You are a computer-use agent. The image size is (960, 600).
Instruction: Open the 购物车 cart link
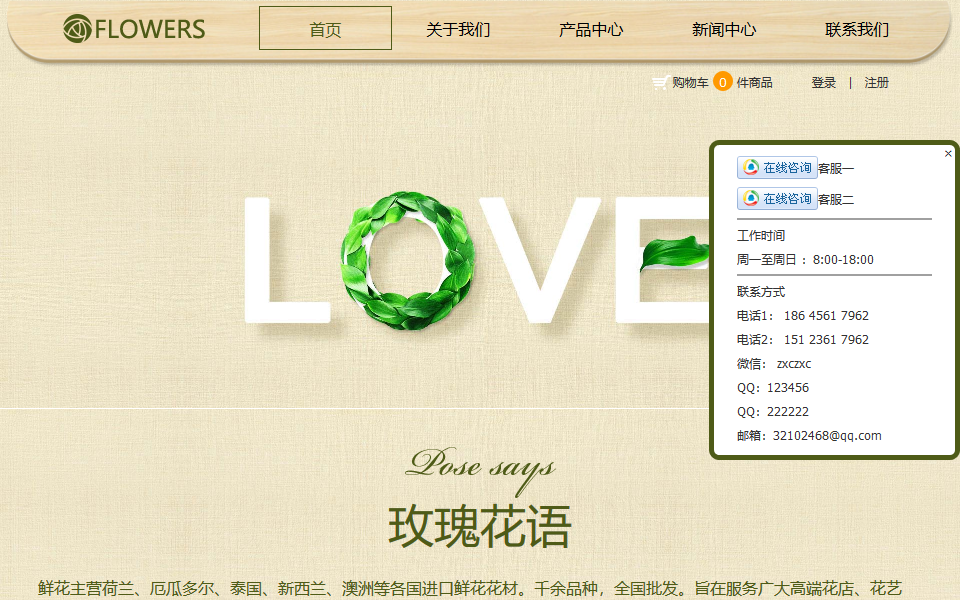point(690,83)
